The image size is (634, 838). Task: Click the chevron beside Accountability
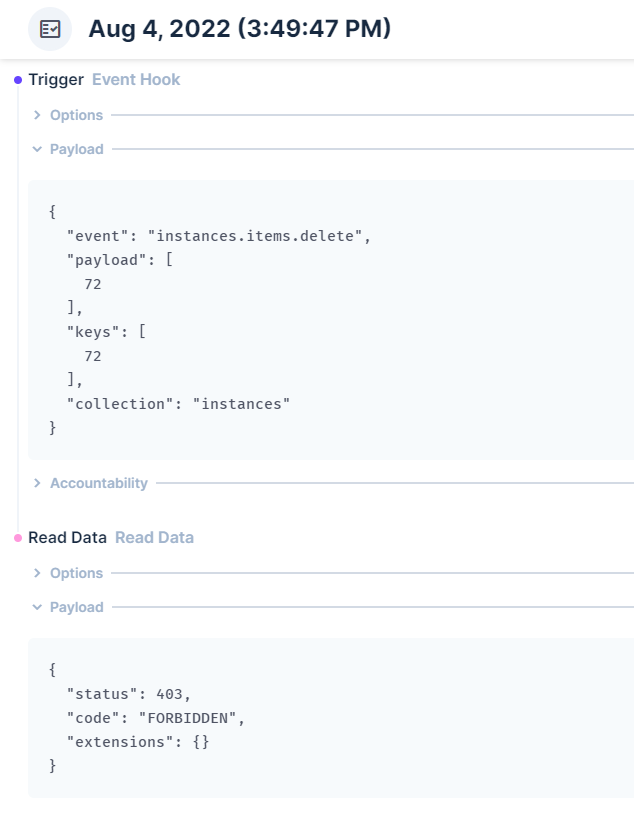tap(37, 483)
